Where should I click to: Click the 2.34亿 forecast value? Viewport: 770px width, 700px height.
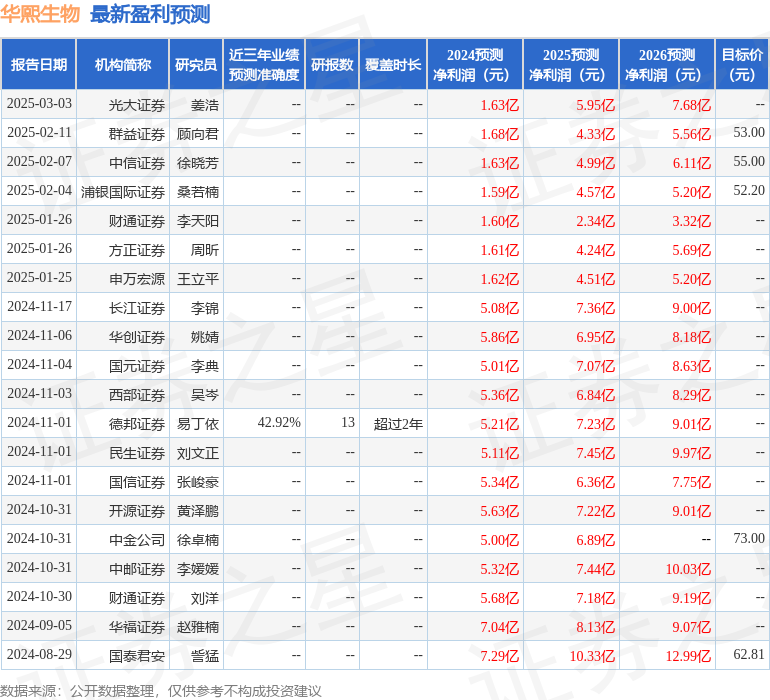596,221
